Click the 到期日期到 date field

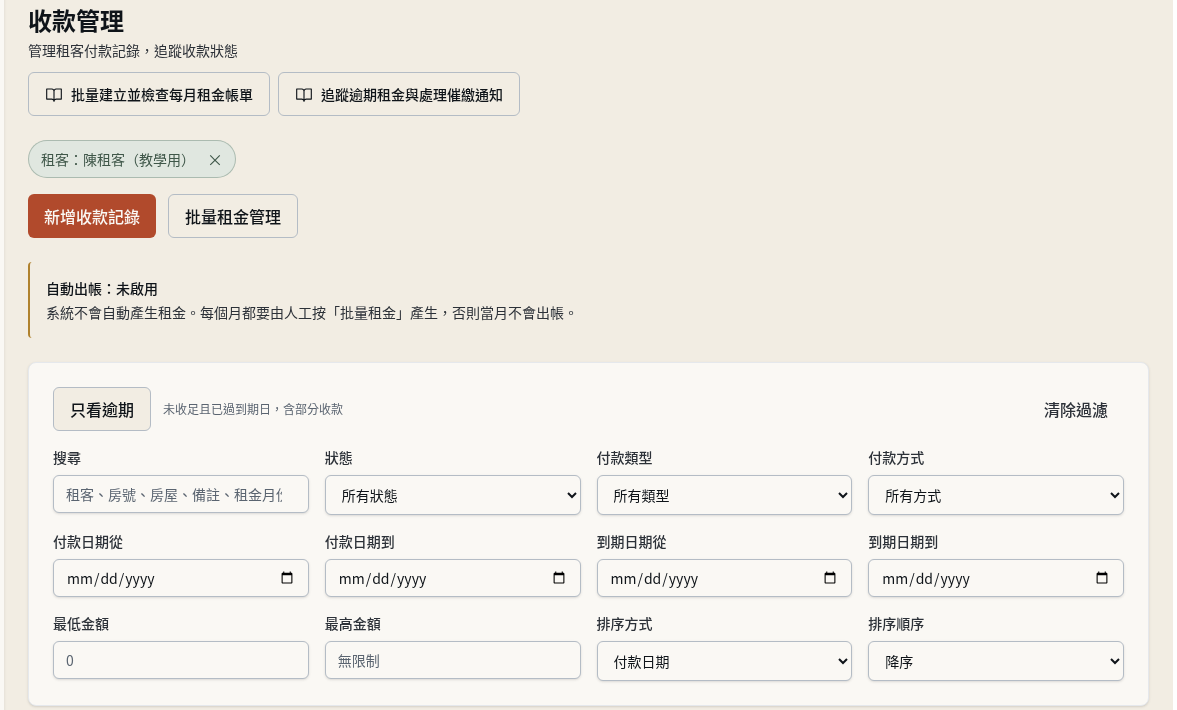coord(995,578)
